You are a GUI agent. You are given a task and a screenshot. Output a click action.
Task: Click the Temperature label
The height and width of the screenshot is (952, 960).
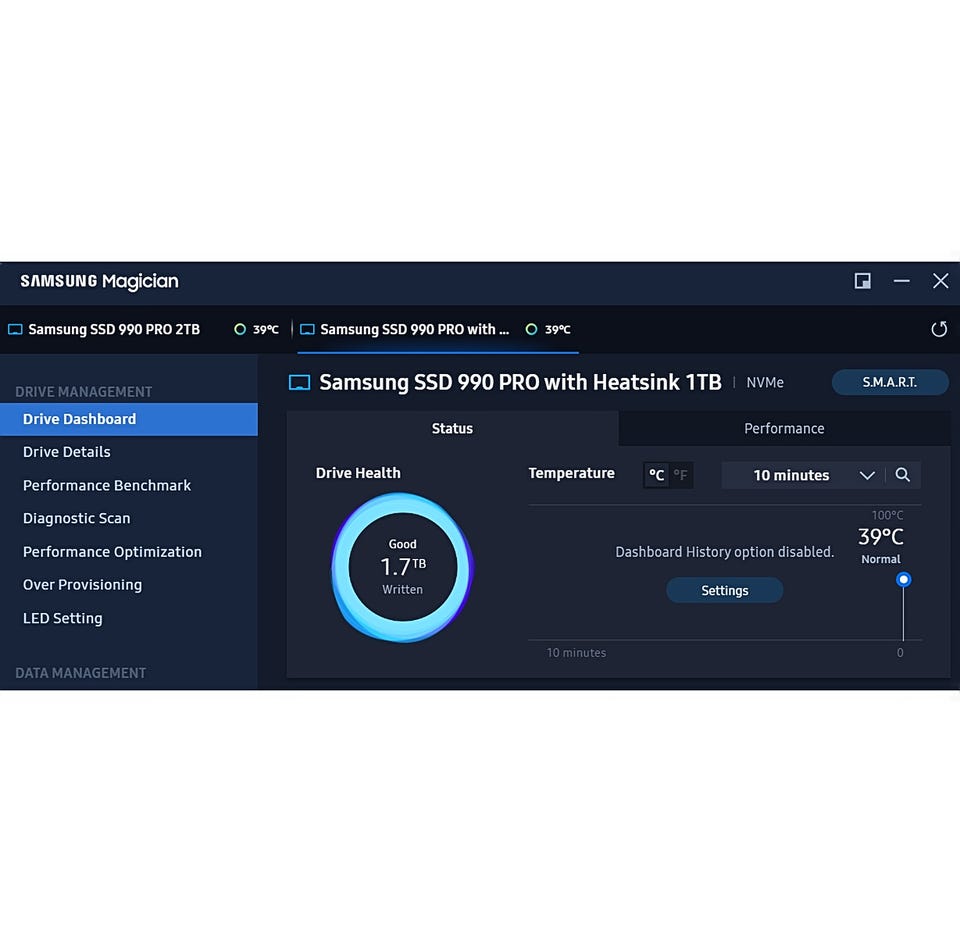coord(571,473)
